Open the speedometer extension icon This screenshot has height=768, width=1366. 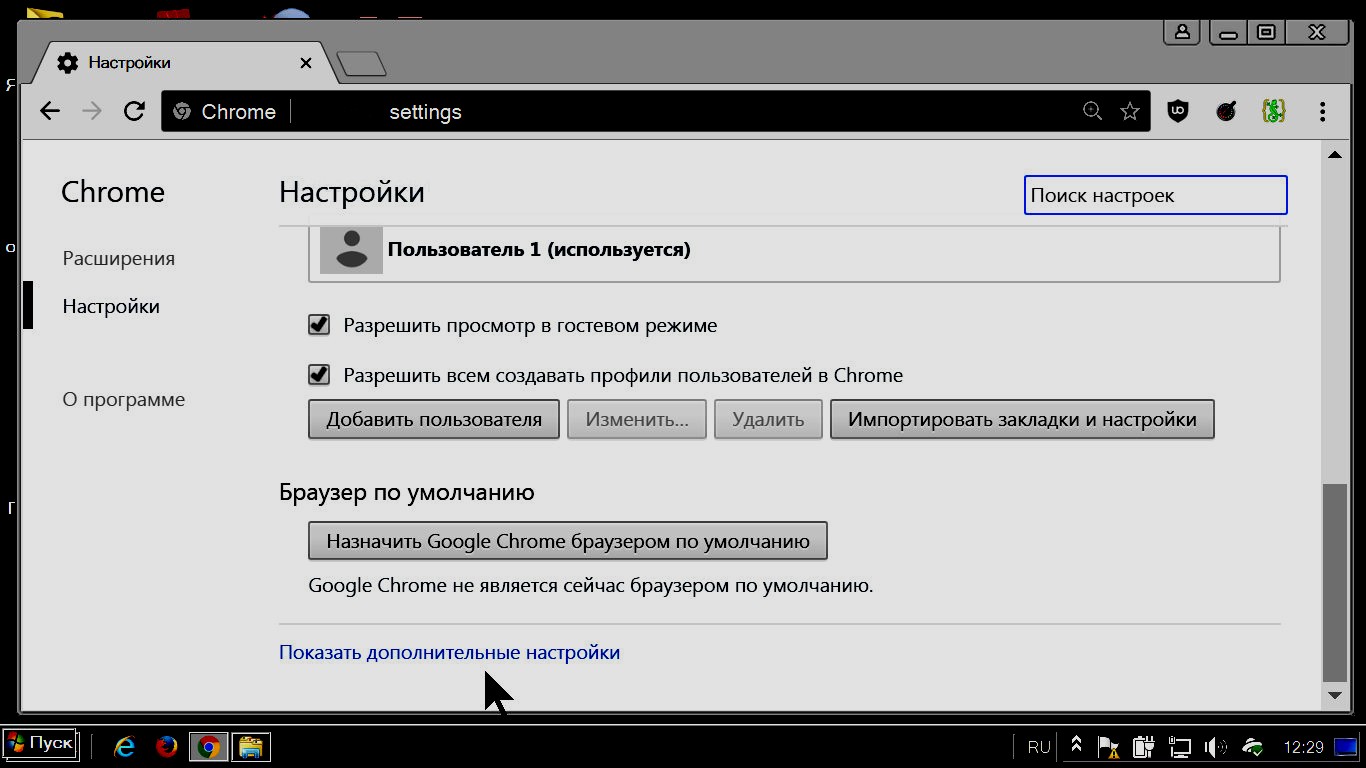pos(1226,112)
